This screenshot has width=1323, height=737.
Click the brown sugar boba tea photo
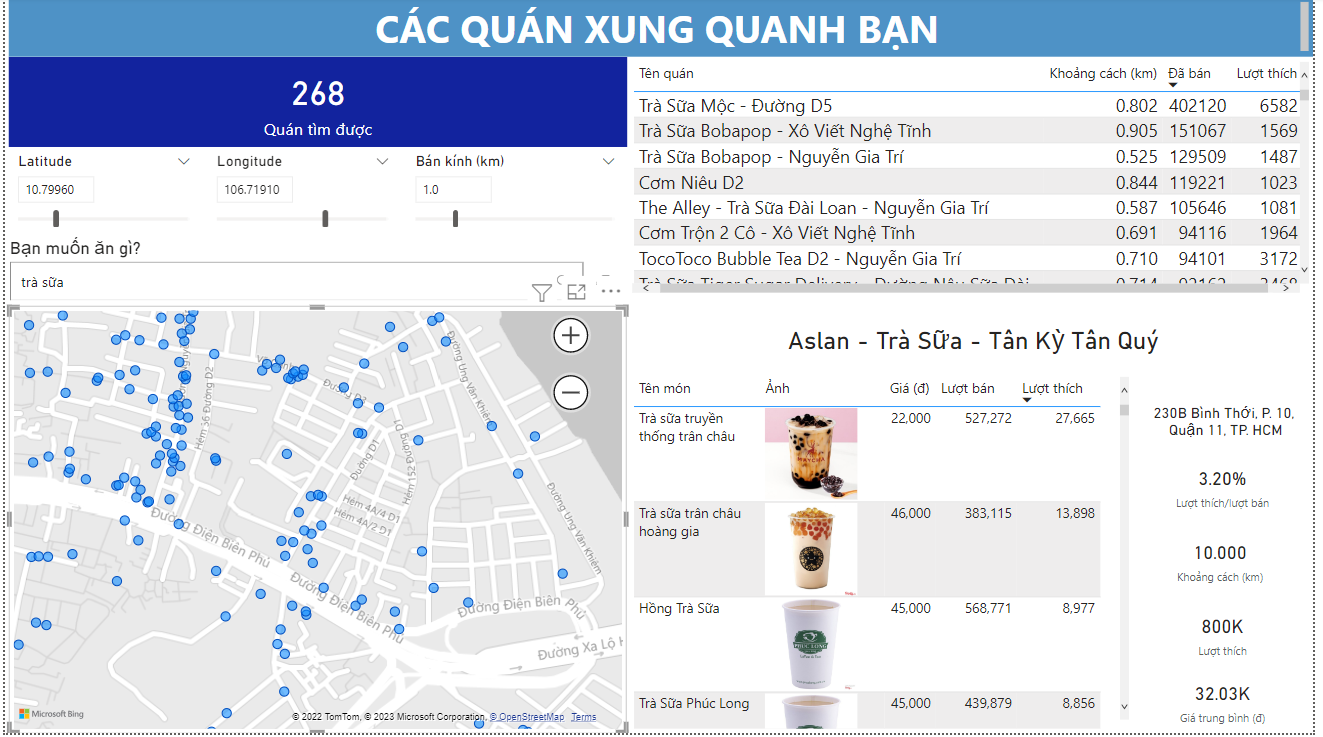click(811, 454)
